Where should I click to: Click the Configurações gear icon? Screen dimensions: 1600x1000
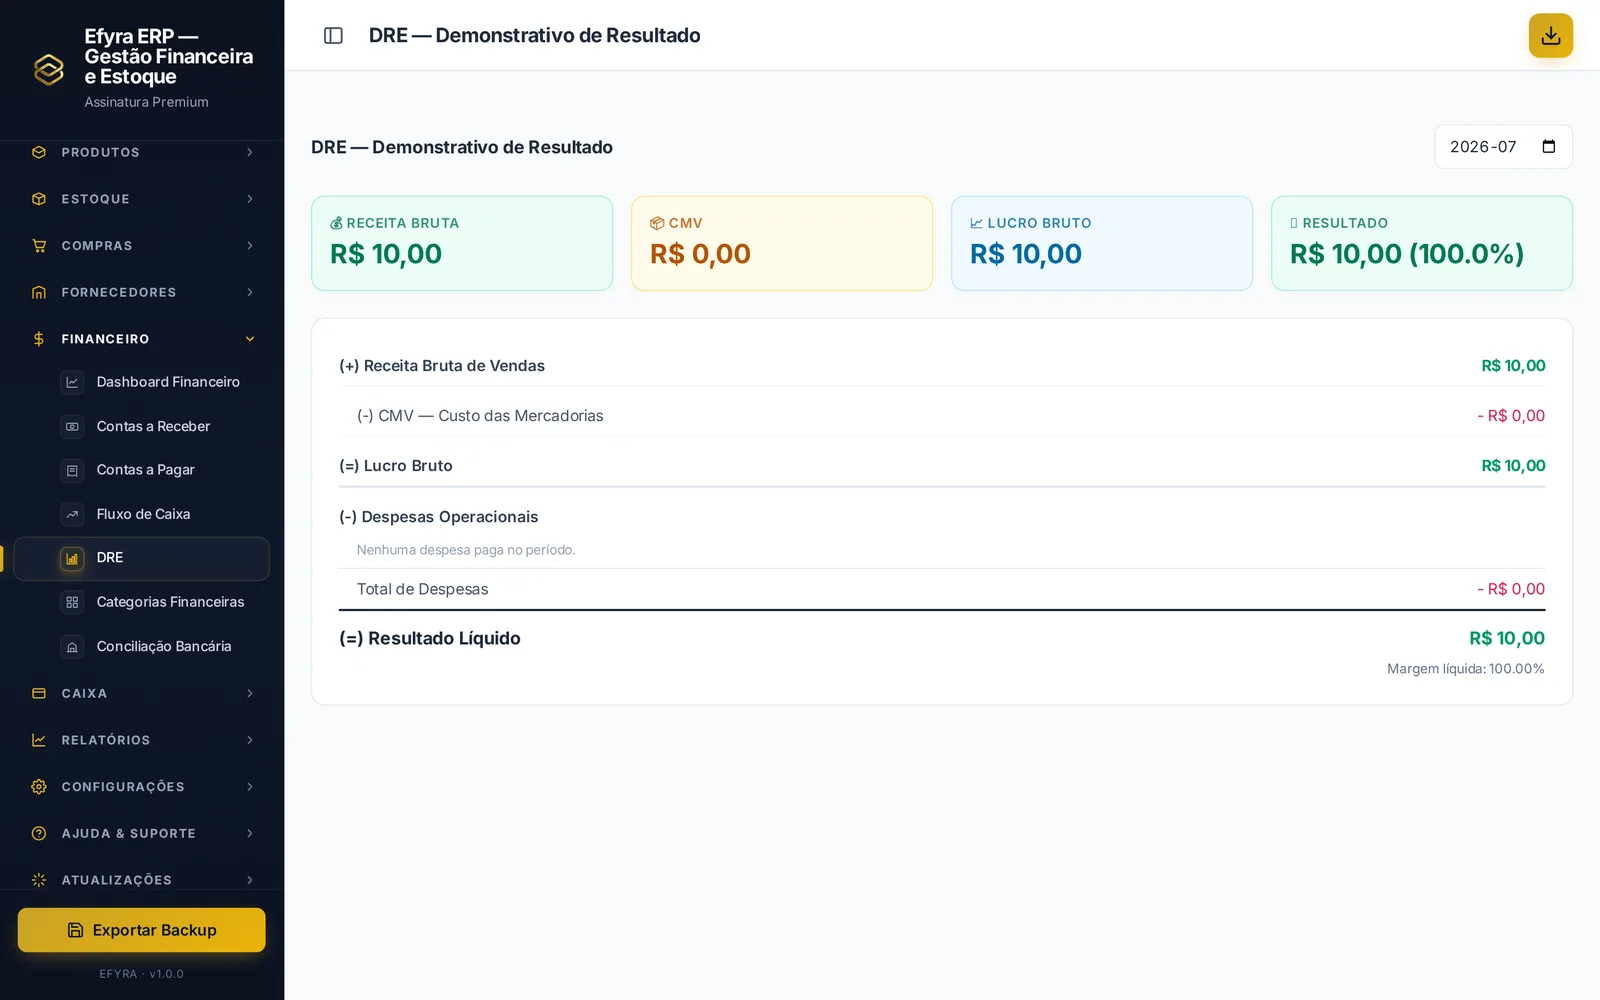click(39, 787)
